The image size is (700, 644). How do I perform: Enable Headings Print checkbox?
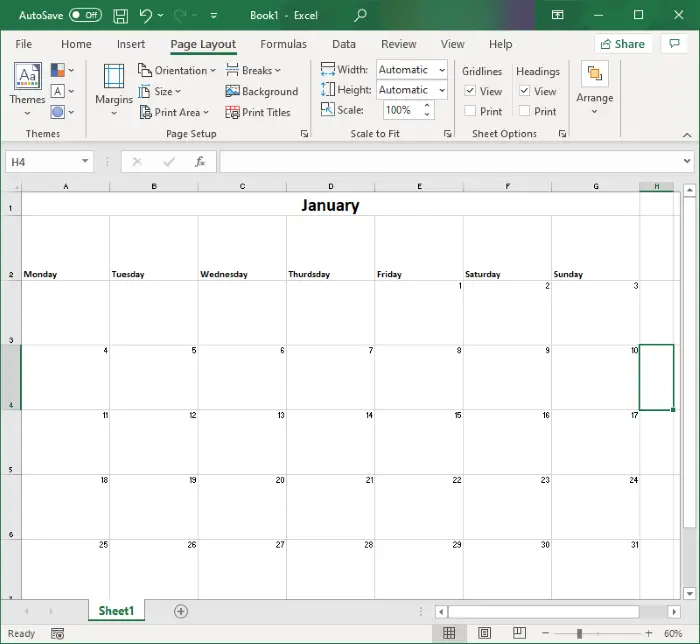525,111
